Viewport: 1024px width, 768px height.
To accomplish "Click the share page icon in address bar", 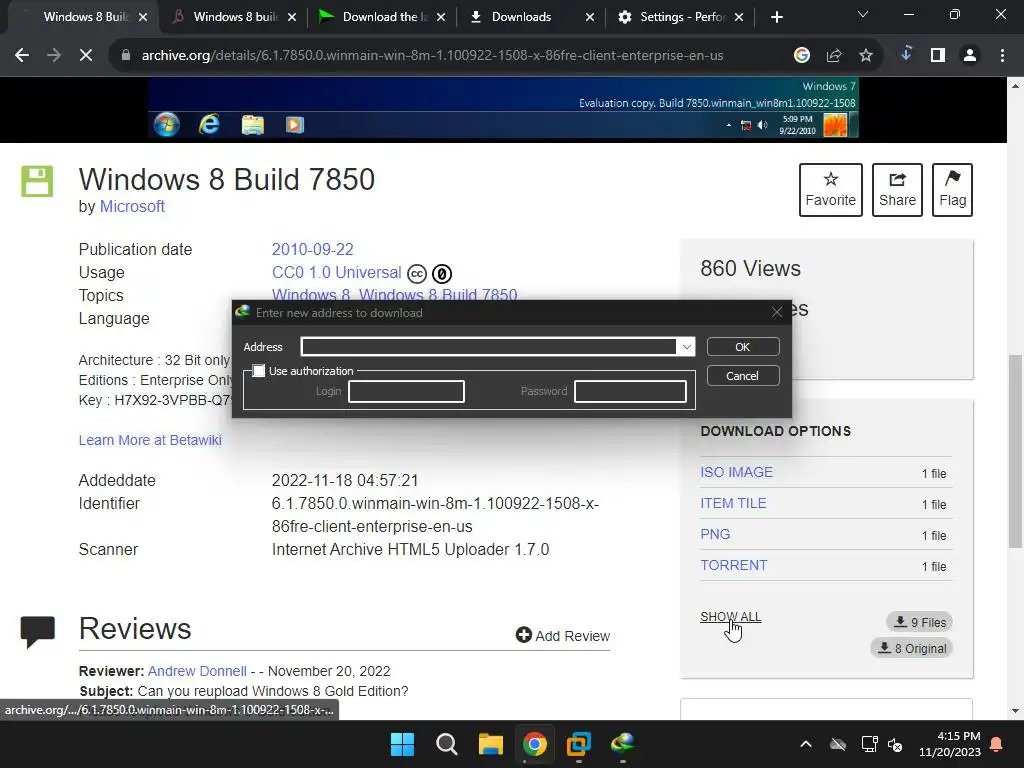I will pyautogui.click(x=834, y=56).
